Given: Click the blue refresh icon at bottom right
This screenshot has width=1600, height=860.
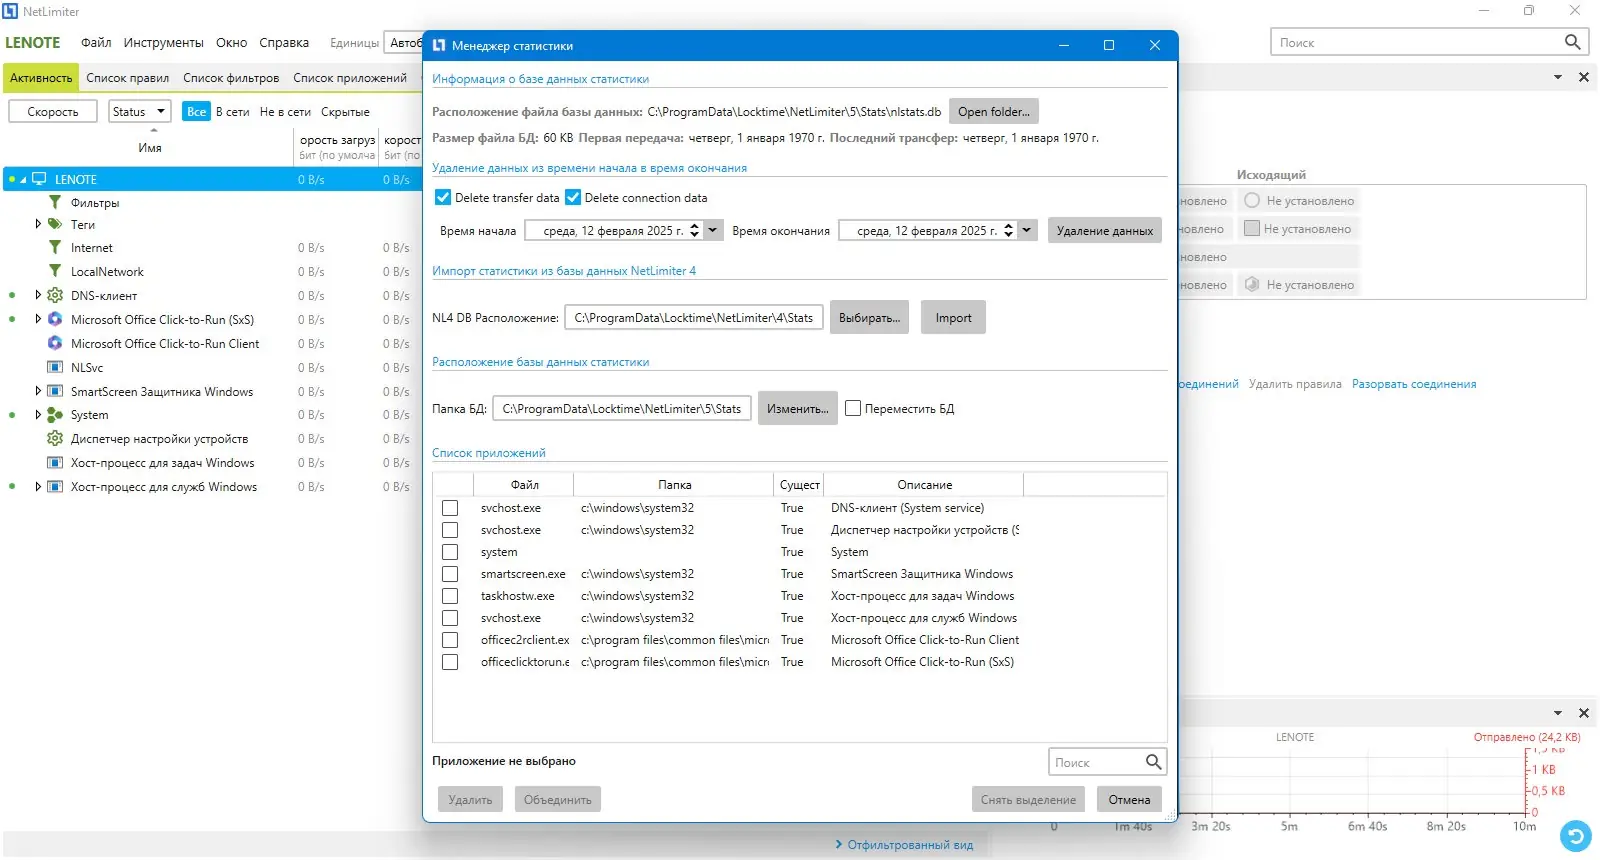Looking at the screenshot, I should click(x=1576, y=835).
